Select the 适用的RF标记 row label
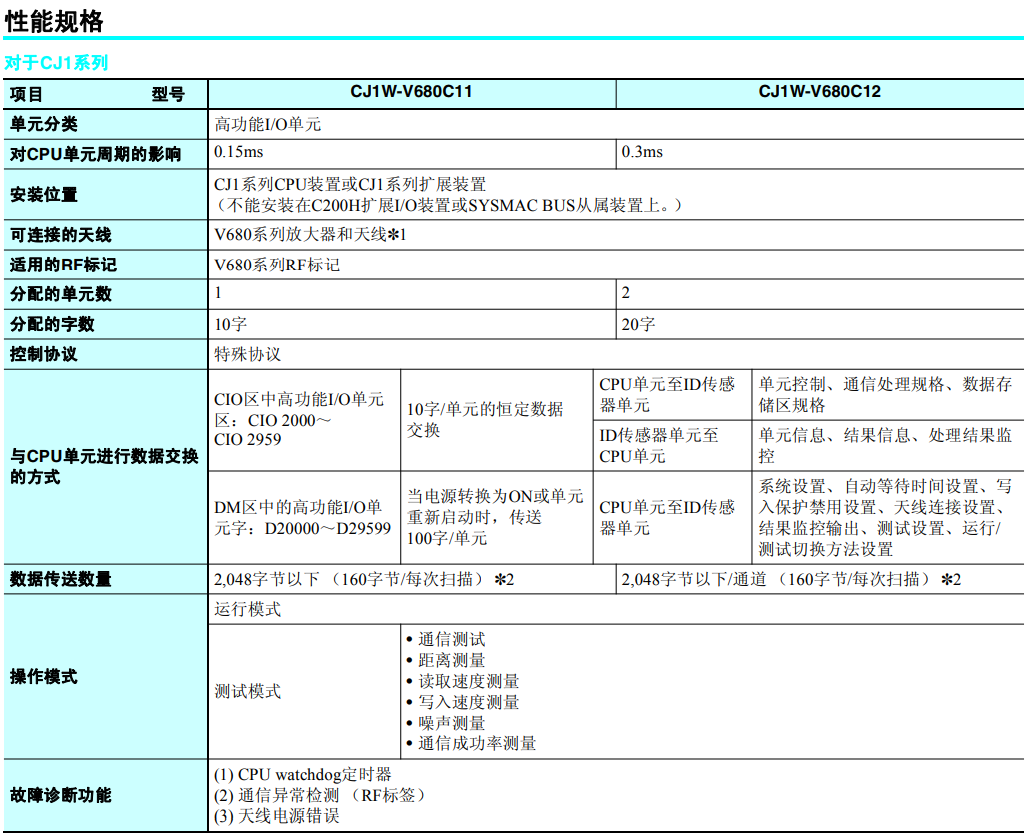The height and width of the screenshot is (837, 1029). [x=63, y=265]
